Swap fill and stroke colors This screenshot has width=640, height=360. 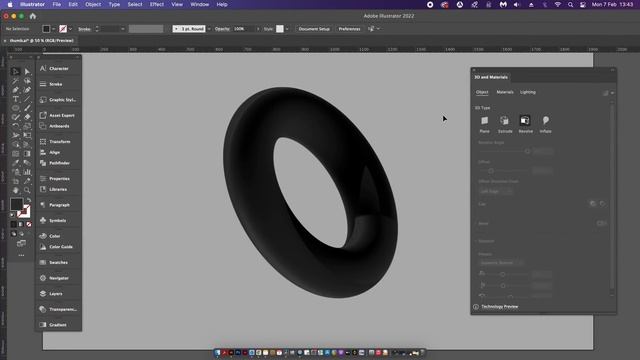(x=29, y=200)
